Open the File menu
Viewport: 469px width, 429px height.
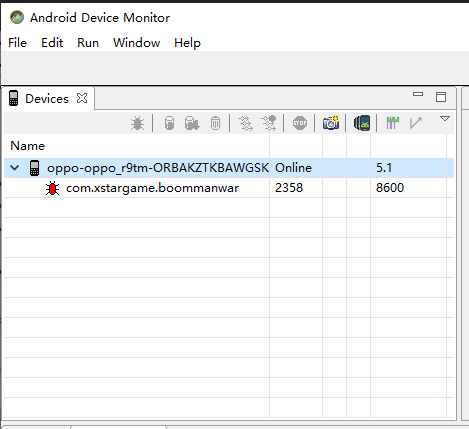coord(17,43)
